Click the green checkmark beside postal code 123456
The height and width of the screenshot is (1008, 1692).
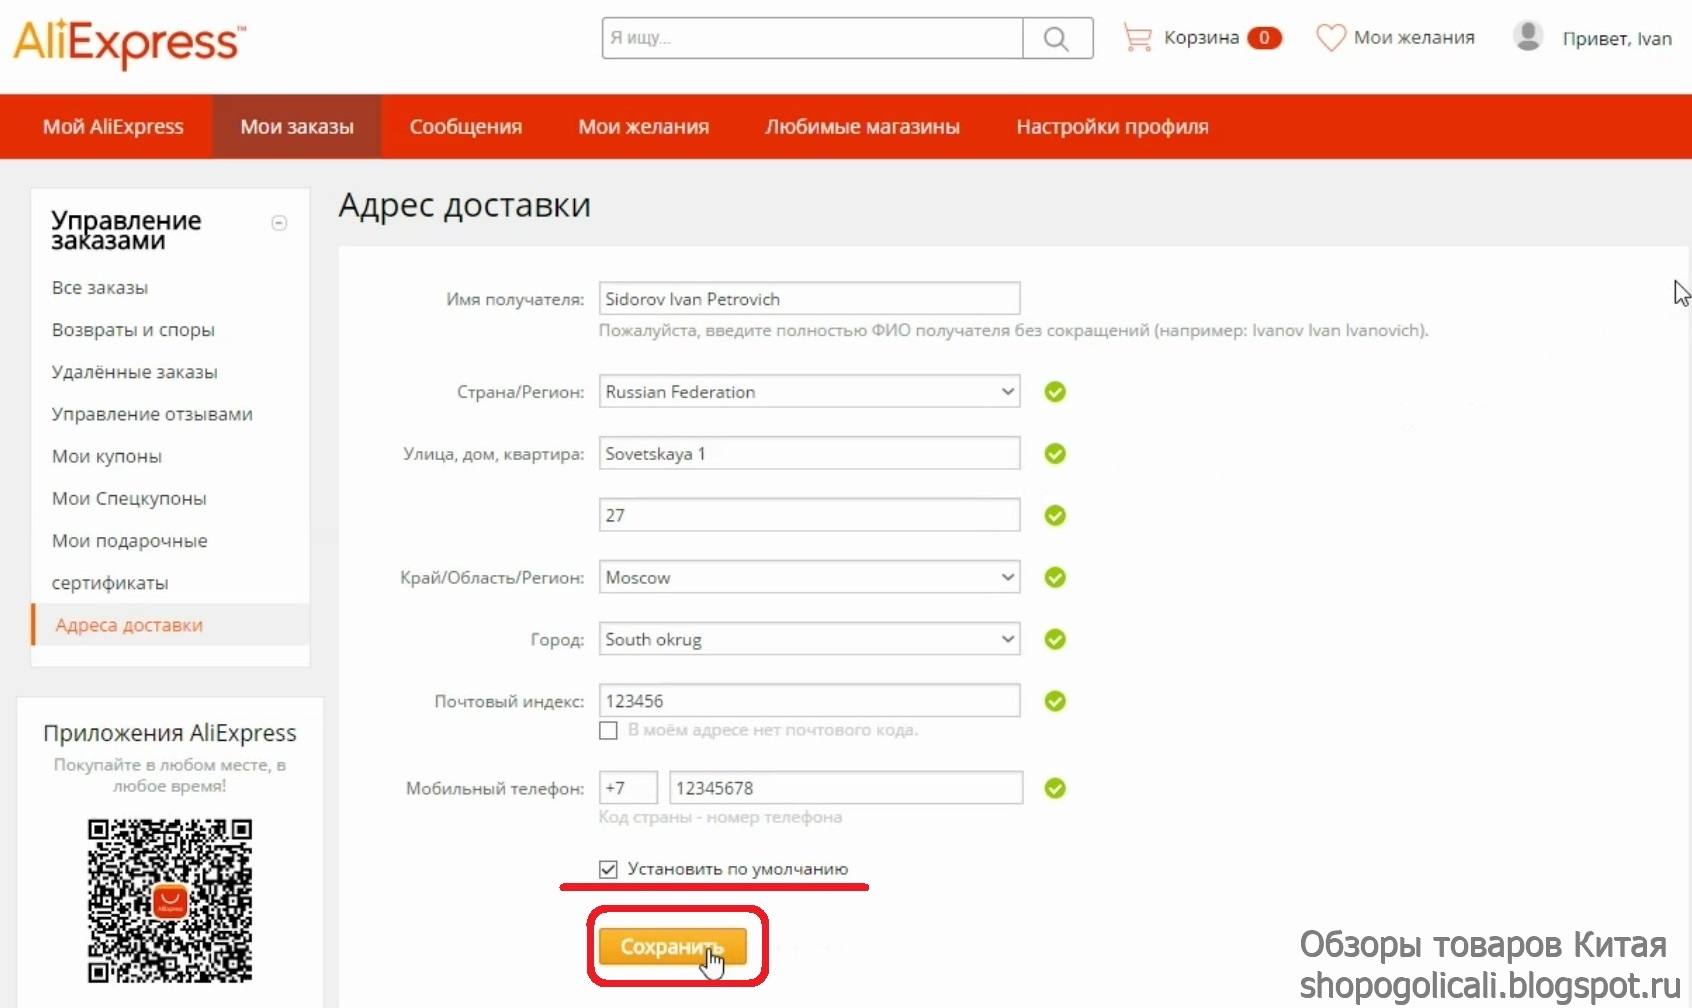click(x=1055, y=701)
